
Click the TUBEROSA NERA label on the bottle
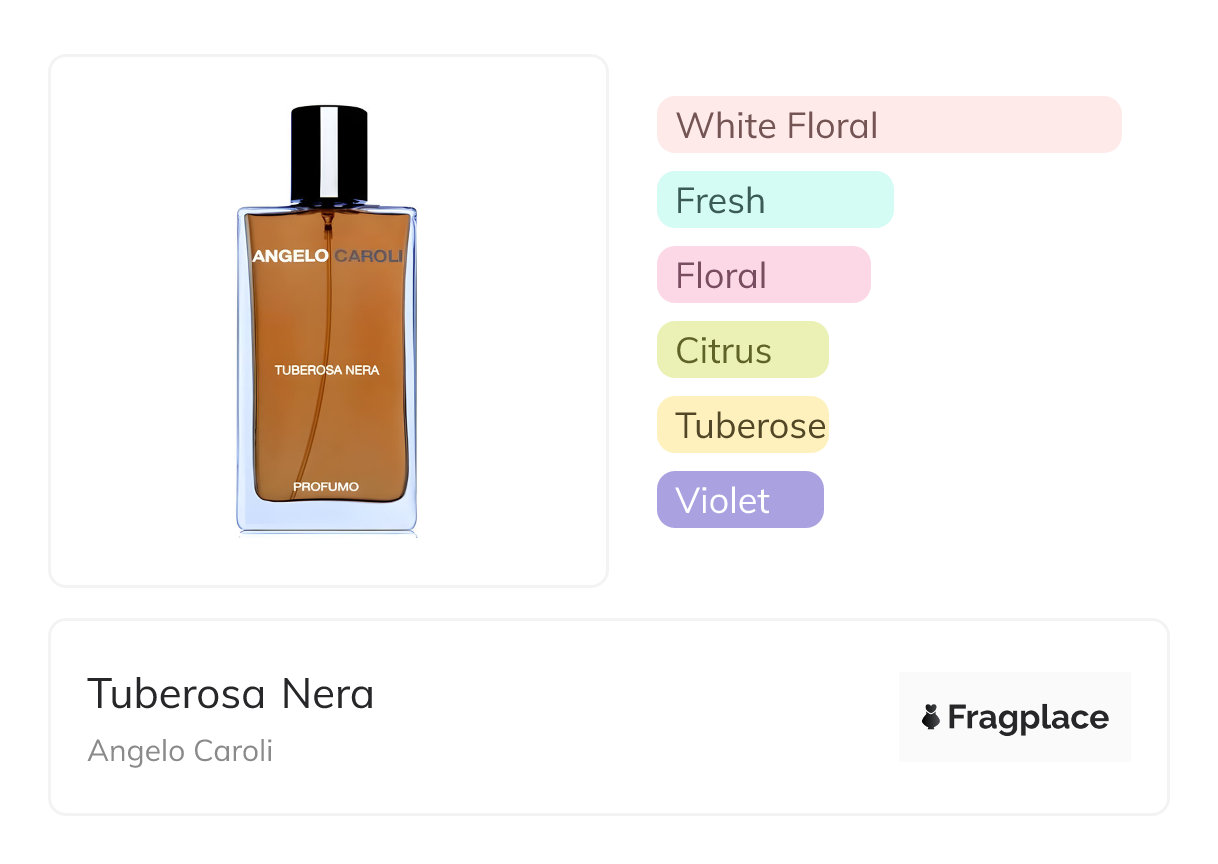[x=327, y=370]
